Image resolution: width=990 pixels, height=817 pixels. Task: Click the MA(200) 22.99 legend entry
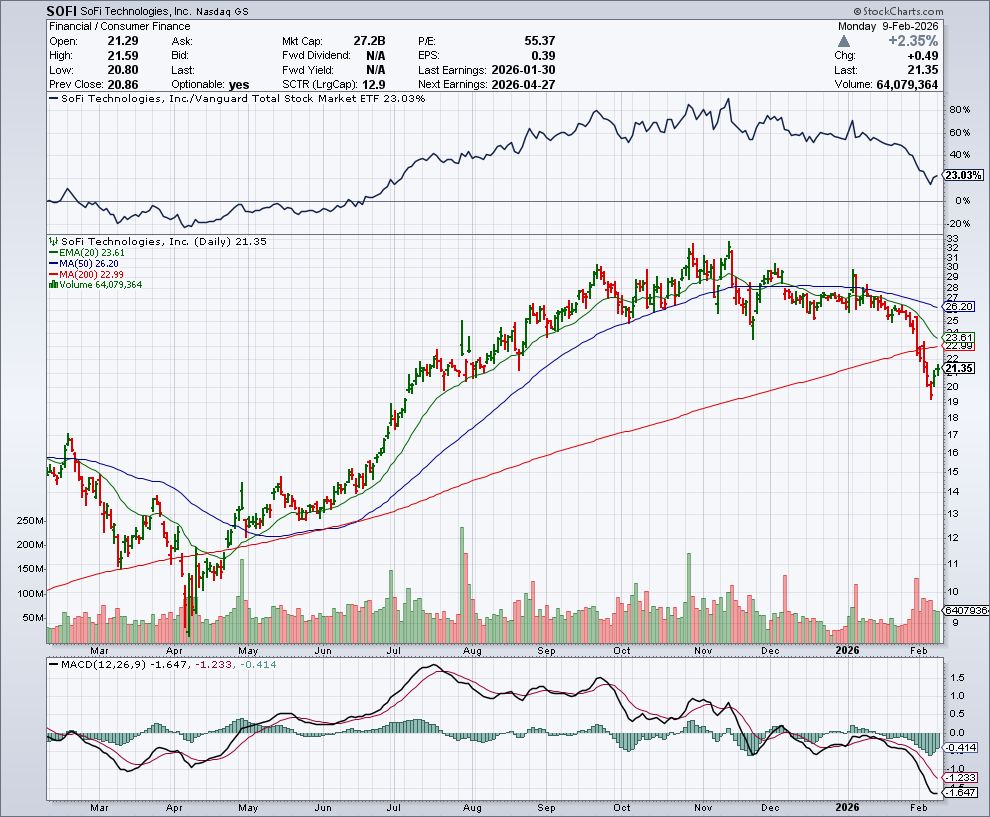coord(86,275)
